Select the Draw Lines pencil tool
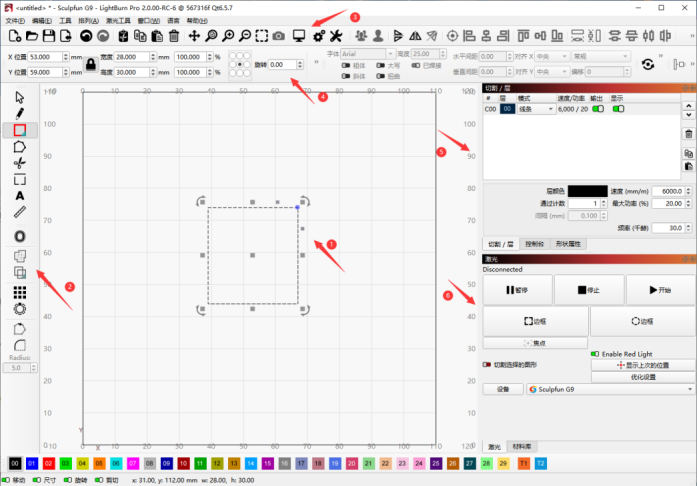The image size is (697, 486). point(20,114)
